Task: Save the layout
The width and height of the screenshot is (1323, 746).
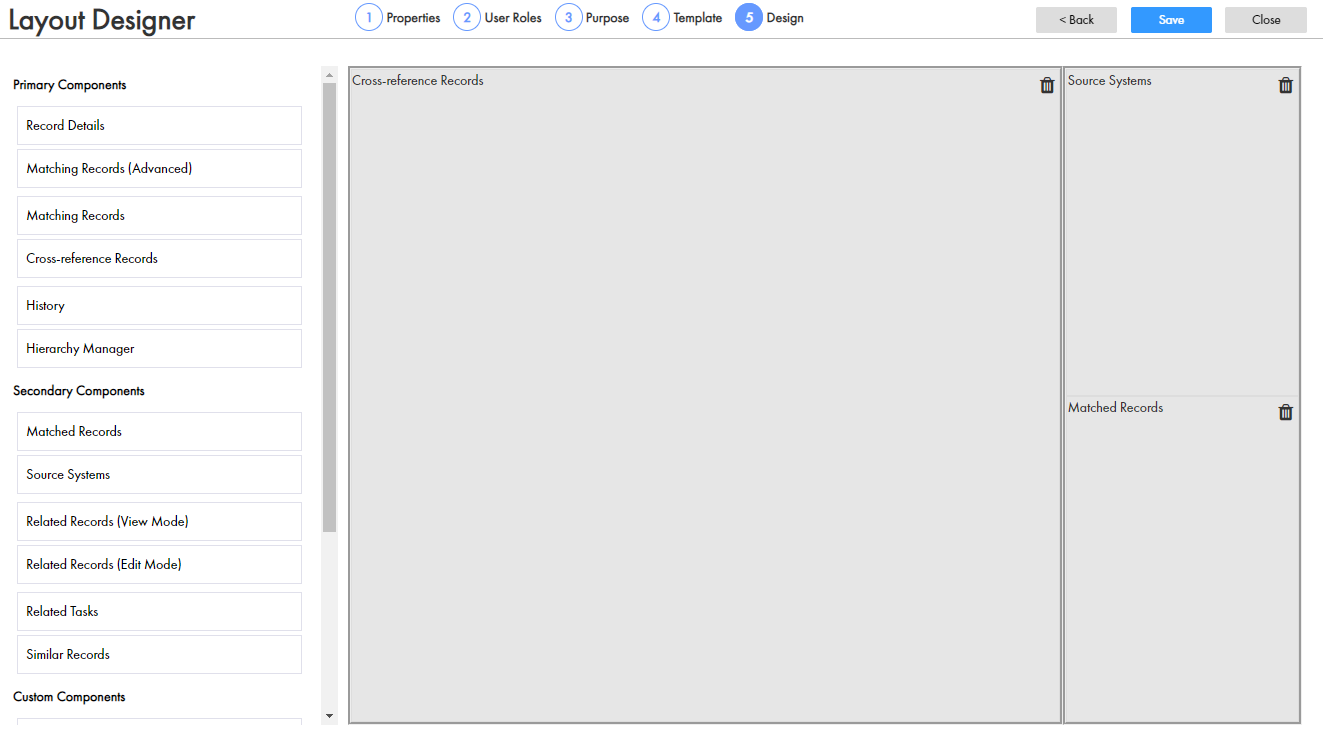Action: click(x=1171, y=20)
